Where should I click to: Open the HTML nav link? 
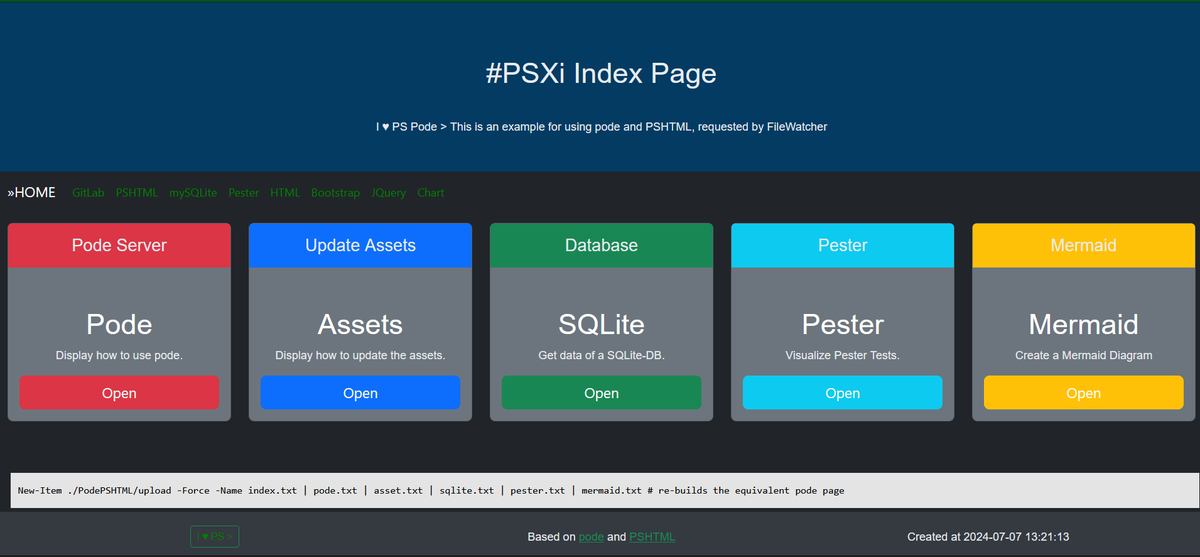click(x=285, y=193)
